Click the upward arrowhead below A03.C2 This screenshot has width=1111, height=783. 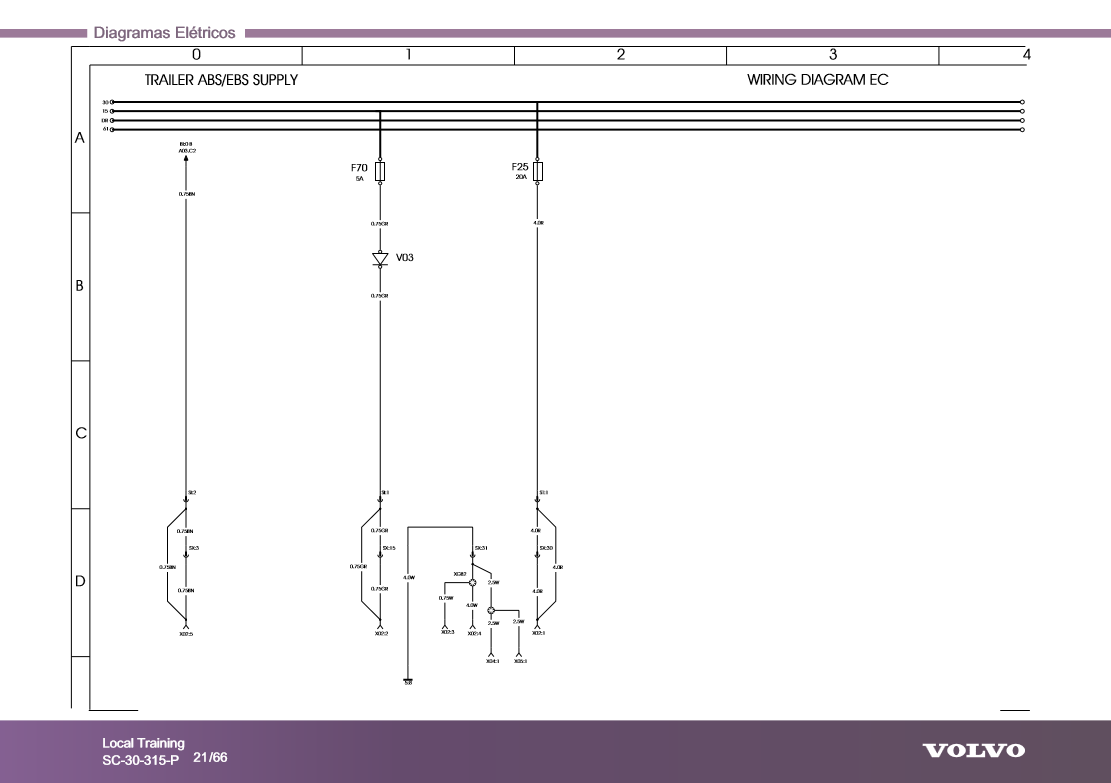[x=186, y=159]
